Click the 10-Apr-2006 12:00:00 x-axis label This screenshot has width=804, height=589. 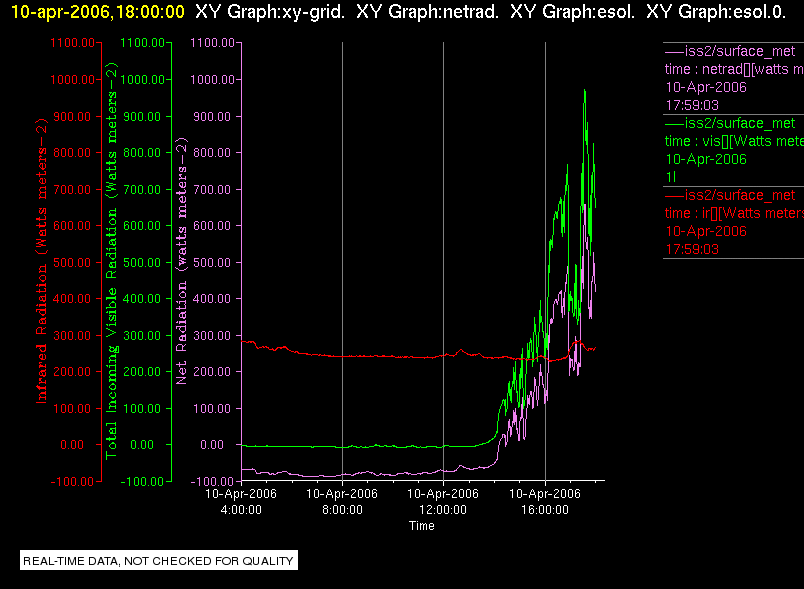[x=443, y=502]
